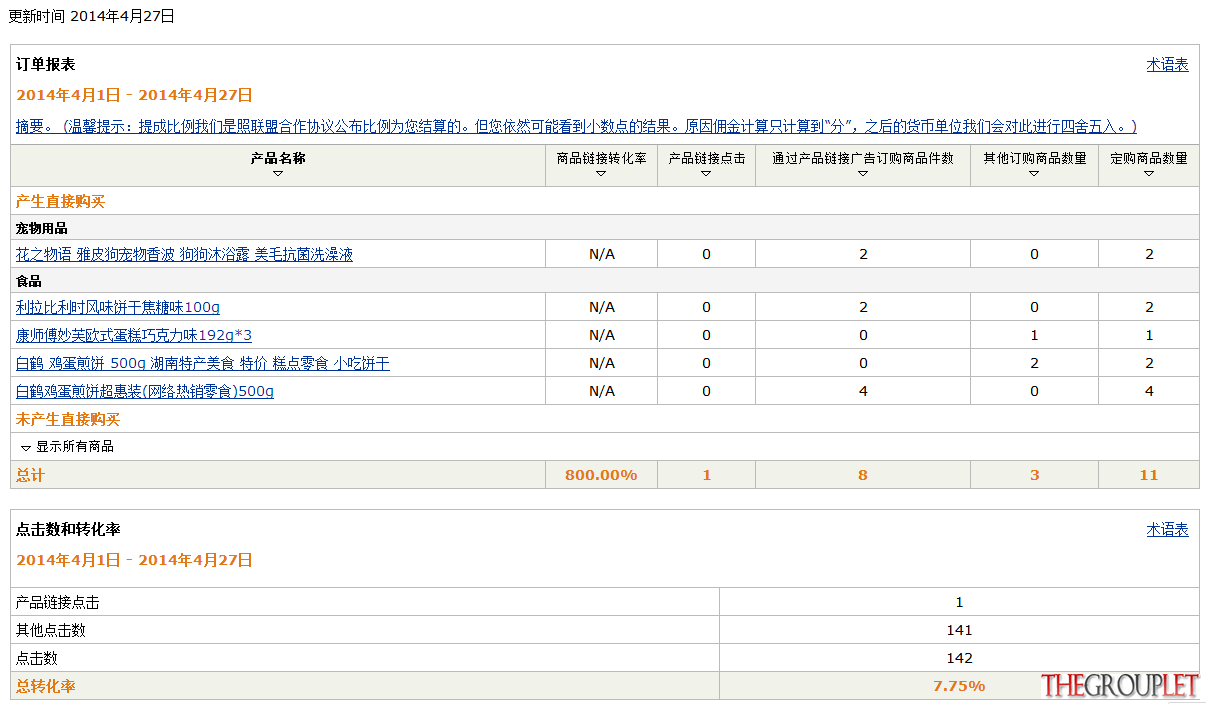Screen dimensions: 1206x704
Task: Open the 康师傅妙芙欧式蛋糕巧克力味192g*3 link
Action: click(x=134, y=335)
